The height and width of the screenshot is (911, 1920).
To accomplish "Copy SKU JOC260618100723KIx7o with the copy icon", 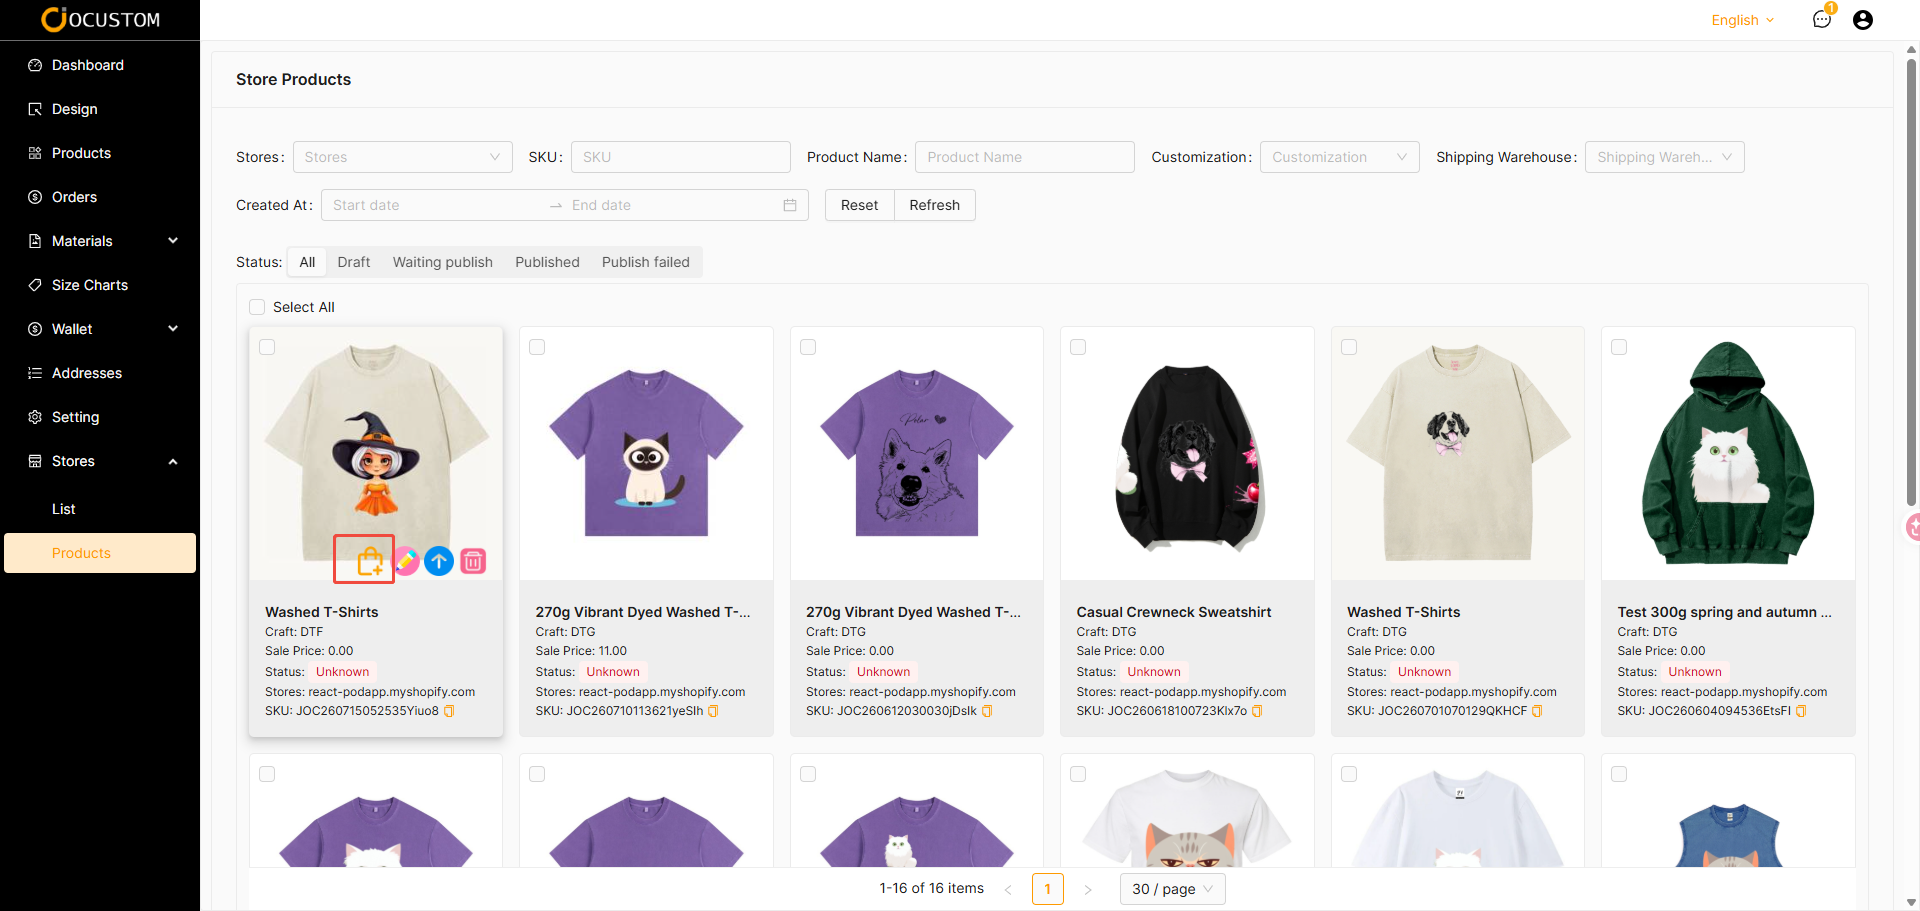I will point(1257,711).
